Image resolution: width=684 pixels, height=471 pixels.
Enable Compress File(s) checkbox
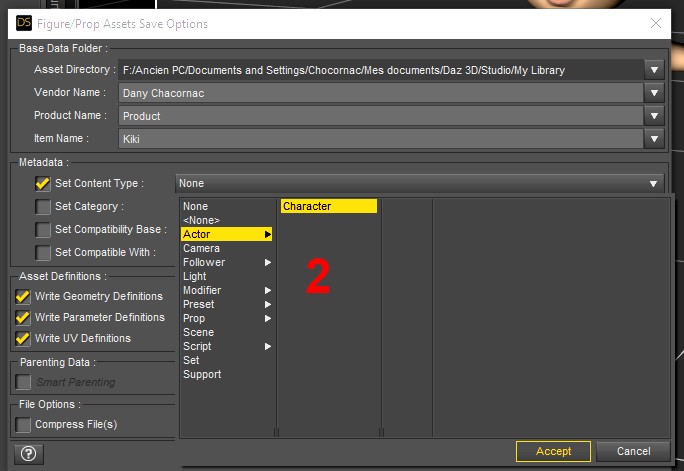(x=23, y=424)
